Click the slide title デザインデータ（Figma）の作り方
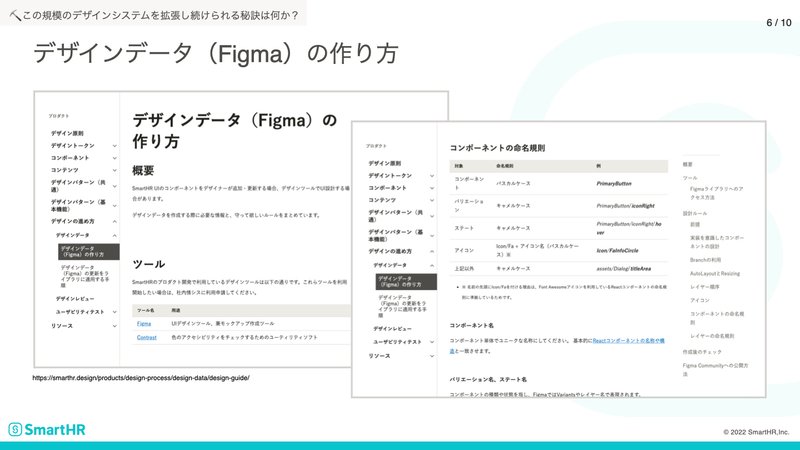 215,53
